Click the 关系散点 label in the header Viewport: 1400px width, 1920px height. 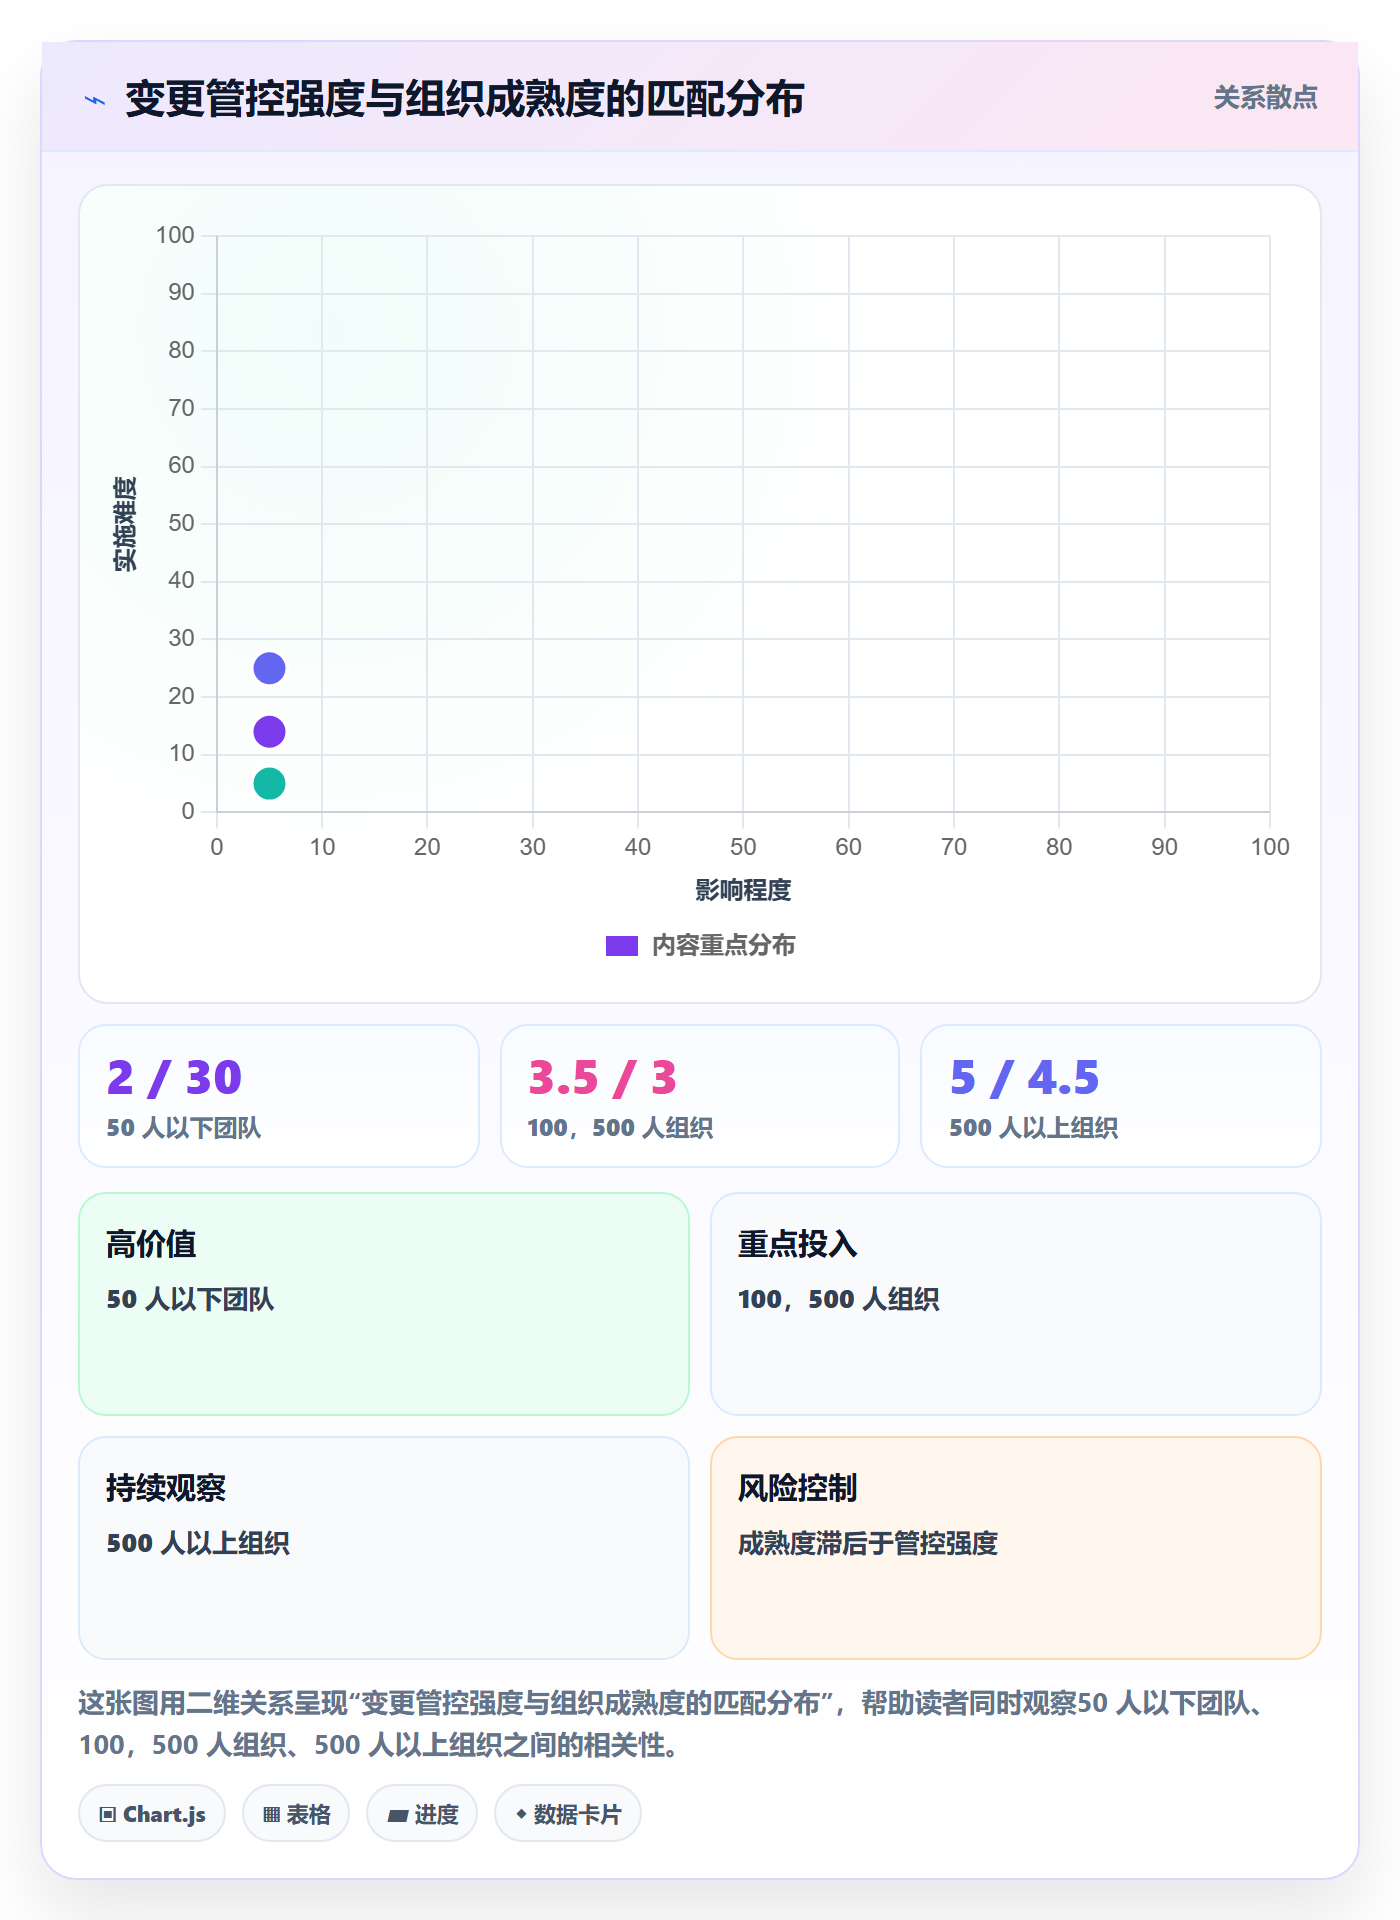(1265, 98)
